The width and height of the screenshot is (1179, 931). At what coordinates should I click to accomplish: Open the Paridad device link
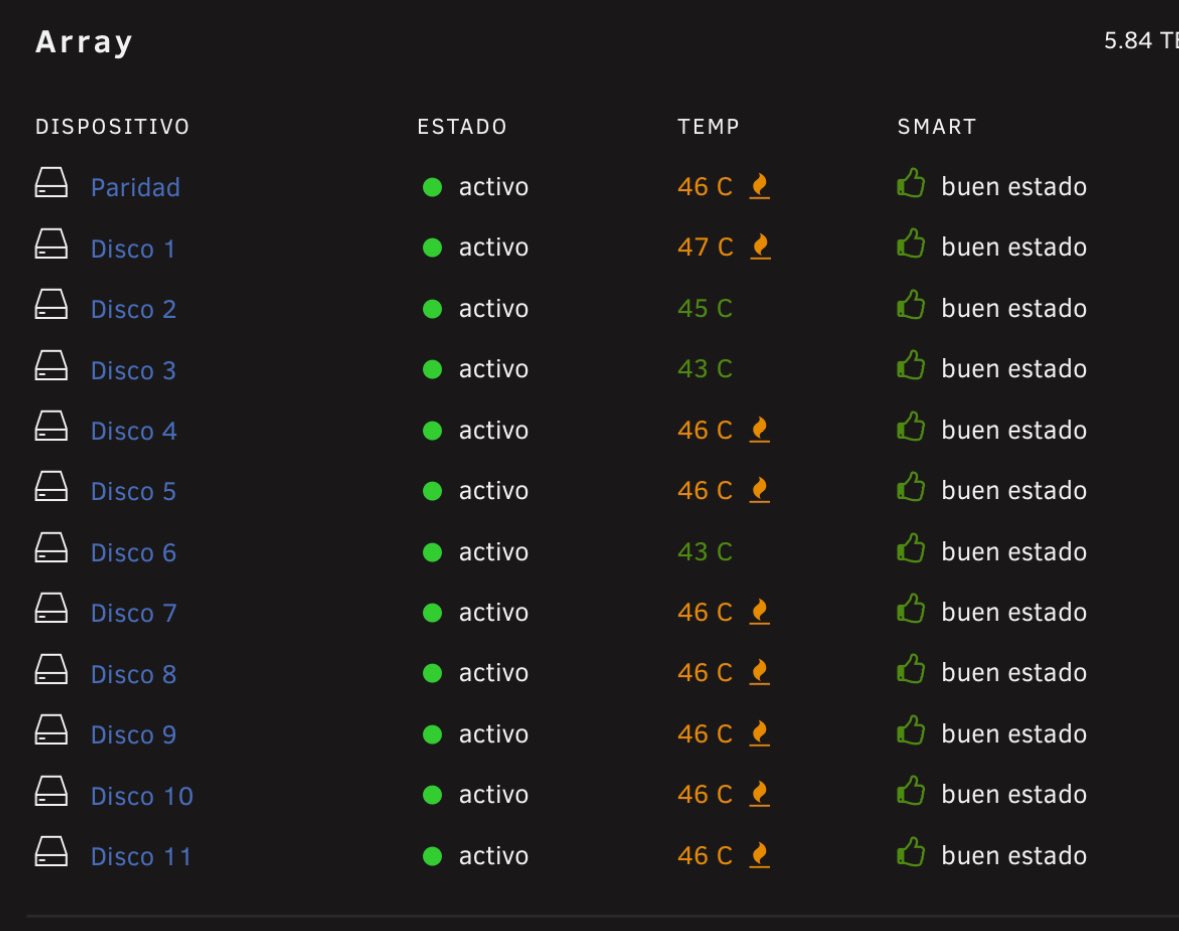point(135,187)
